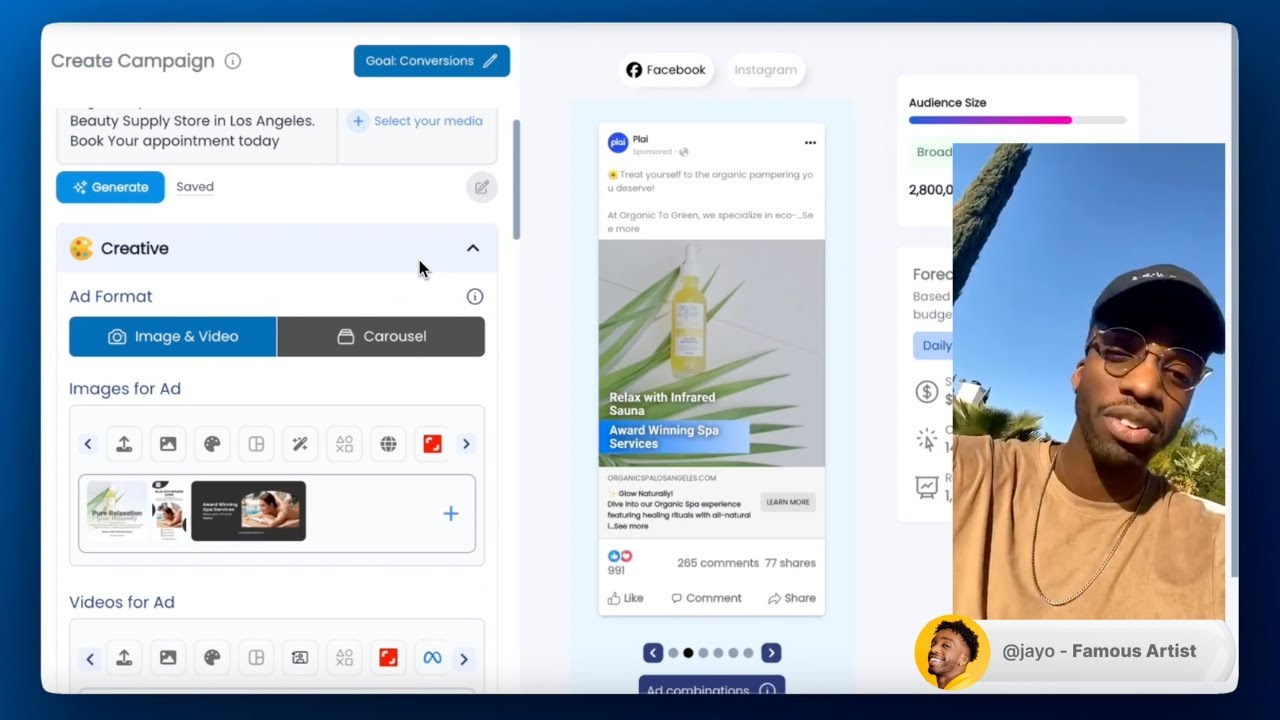The height and width of the screenshot is (720, 1280).
Task: Click the magic wand AI icon in Images toolbar
Action: coord(300,444)
